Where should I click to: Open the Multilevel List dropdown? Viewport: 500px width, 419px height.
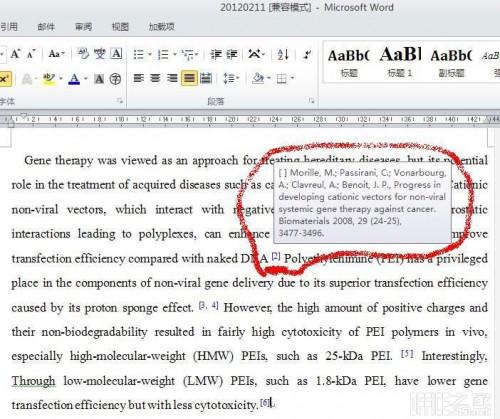(190, 54)
